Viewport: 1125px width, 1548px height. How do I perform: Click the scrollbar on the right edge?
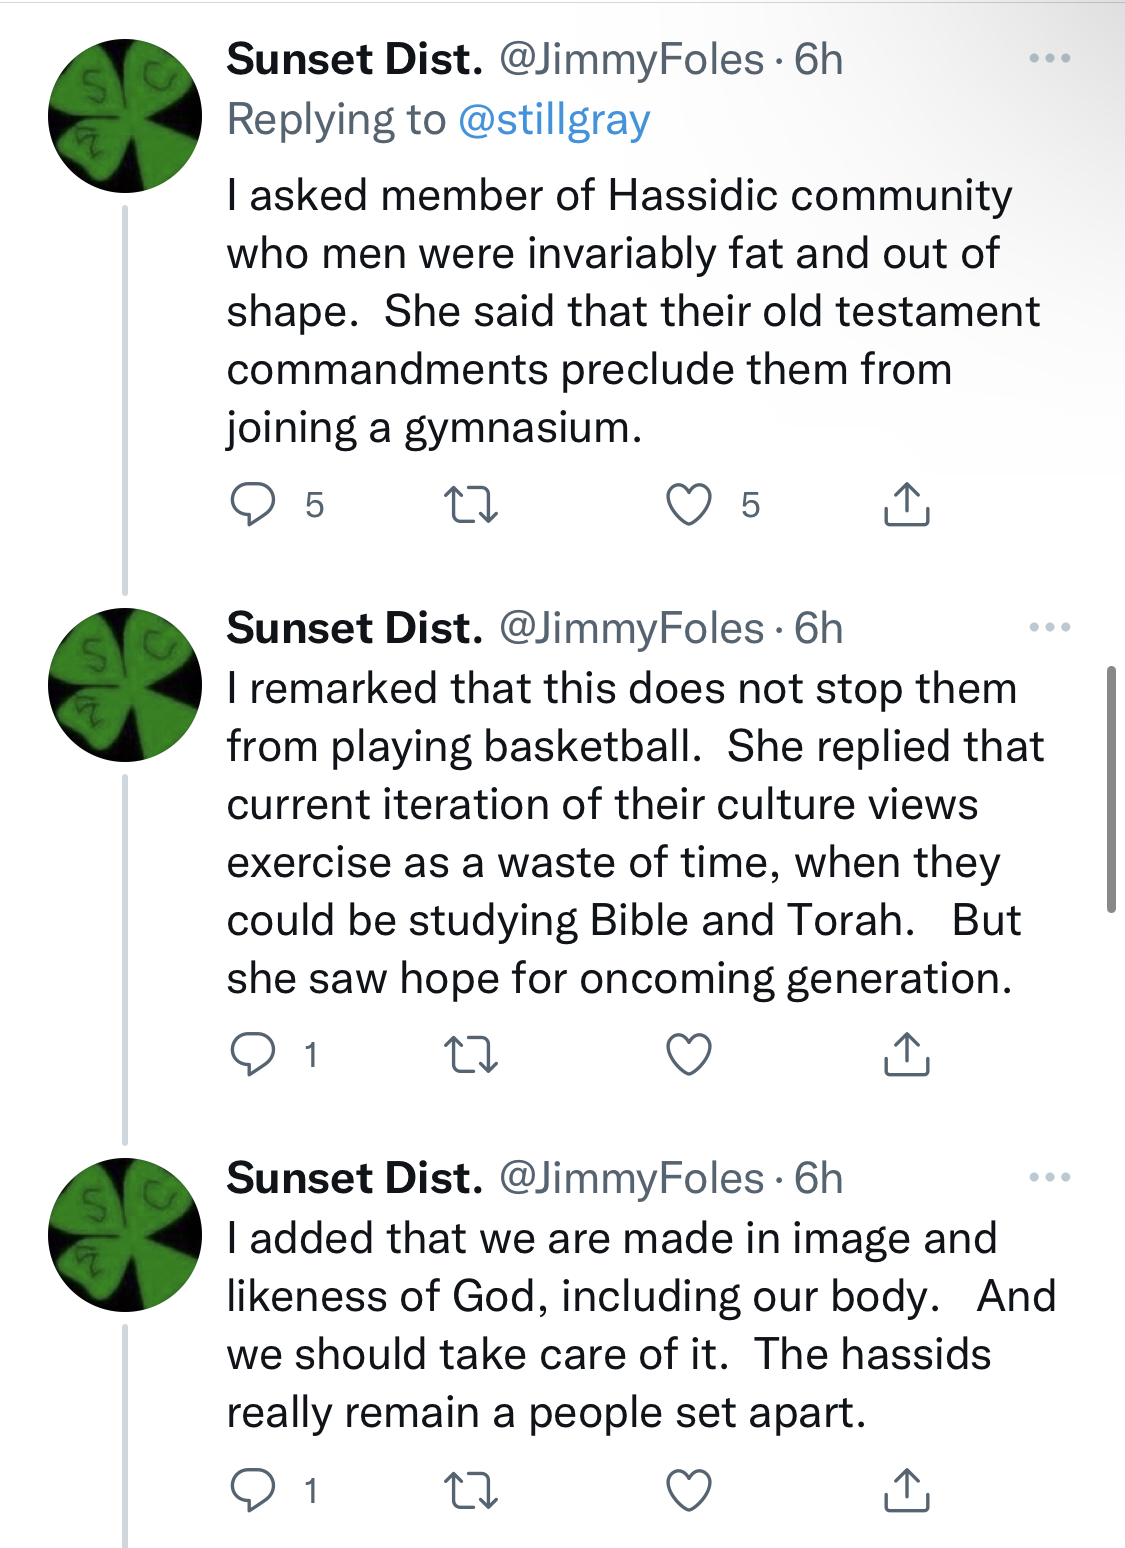point(1111,790)
